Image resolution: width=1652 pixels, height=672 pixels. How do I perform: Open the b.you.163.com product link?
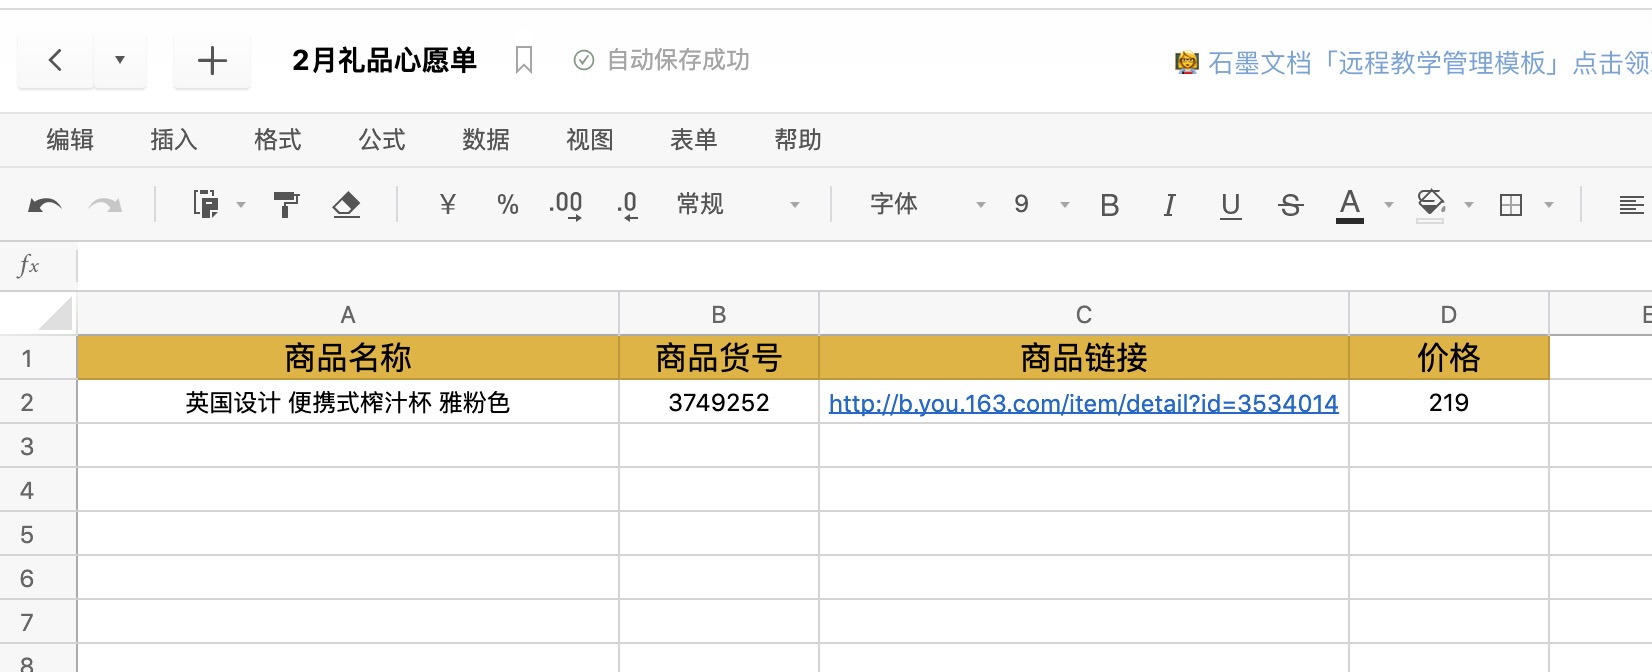1083,404
